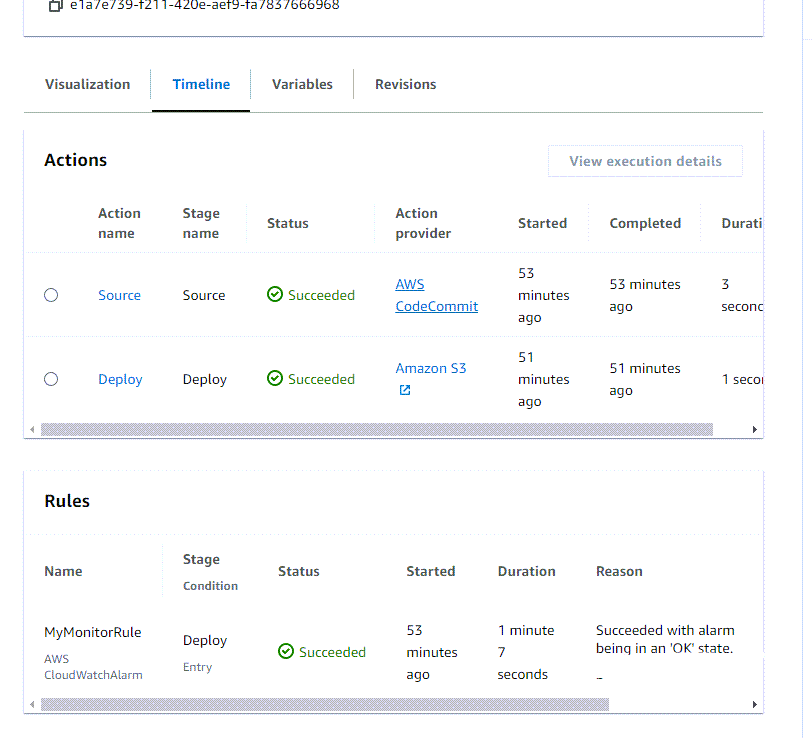Image resolution: width=812 pixels, height=738 pixels.
Task: Switch to the Visualization tab
Action: point(87,84)
